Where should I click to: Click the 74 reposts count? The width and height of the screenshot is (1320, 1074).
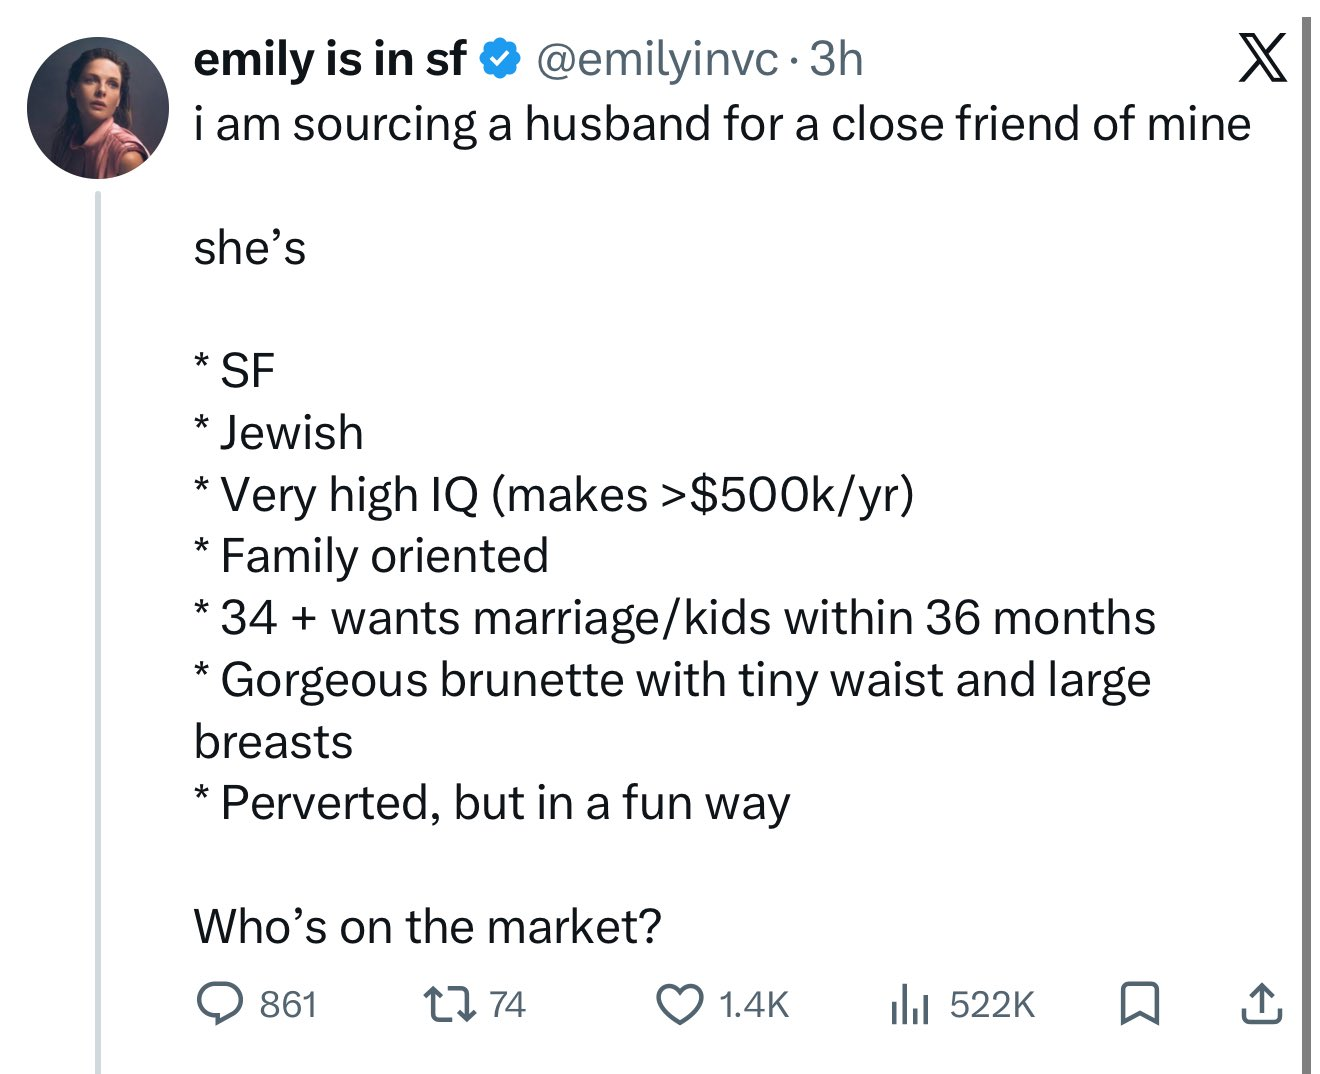507,1004
